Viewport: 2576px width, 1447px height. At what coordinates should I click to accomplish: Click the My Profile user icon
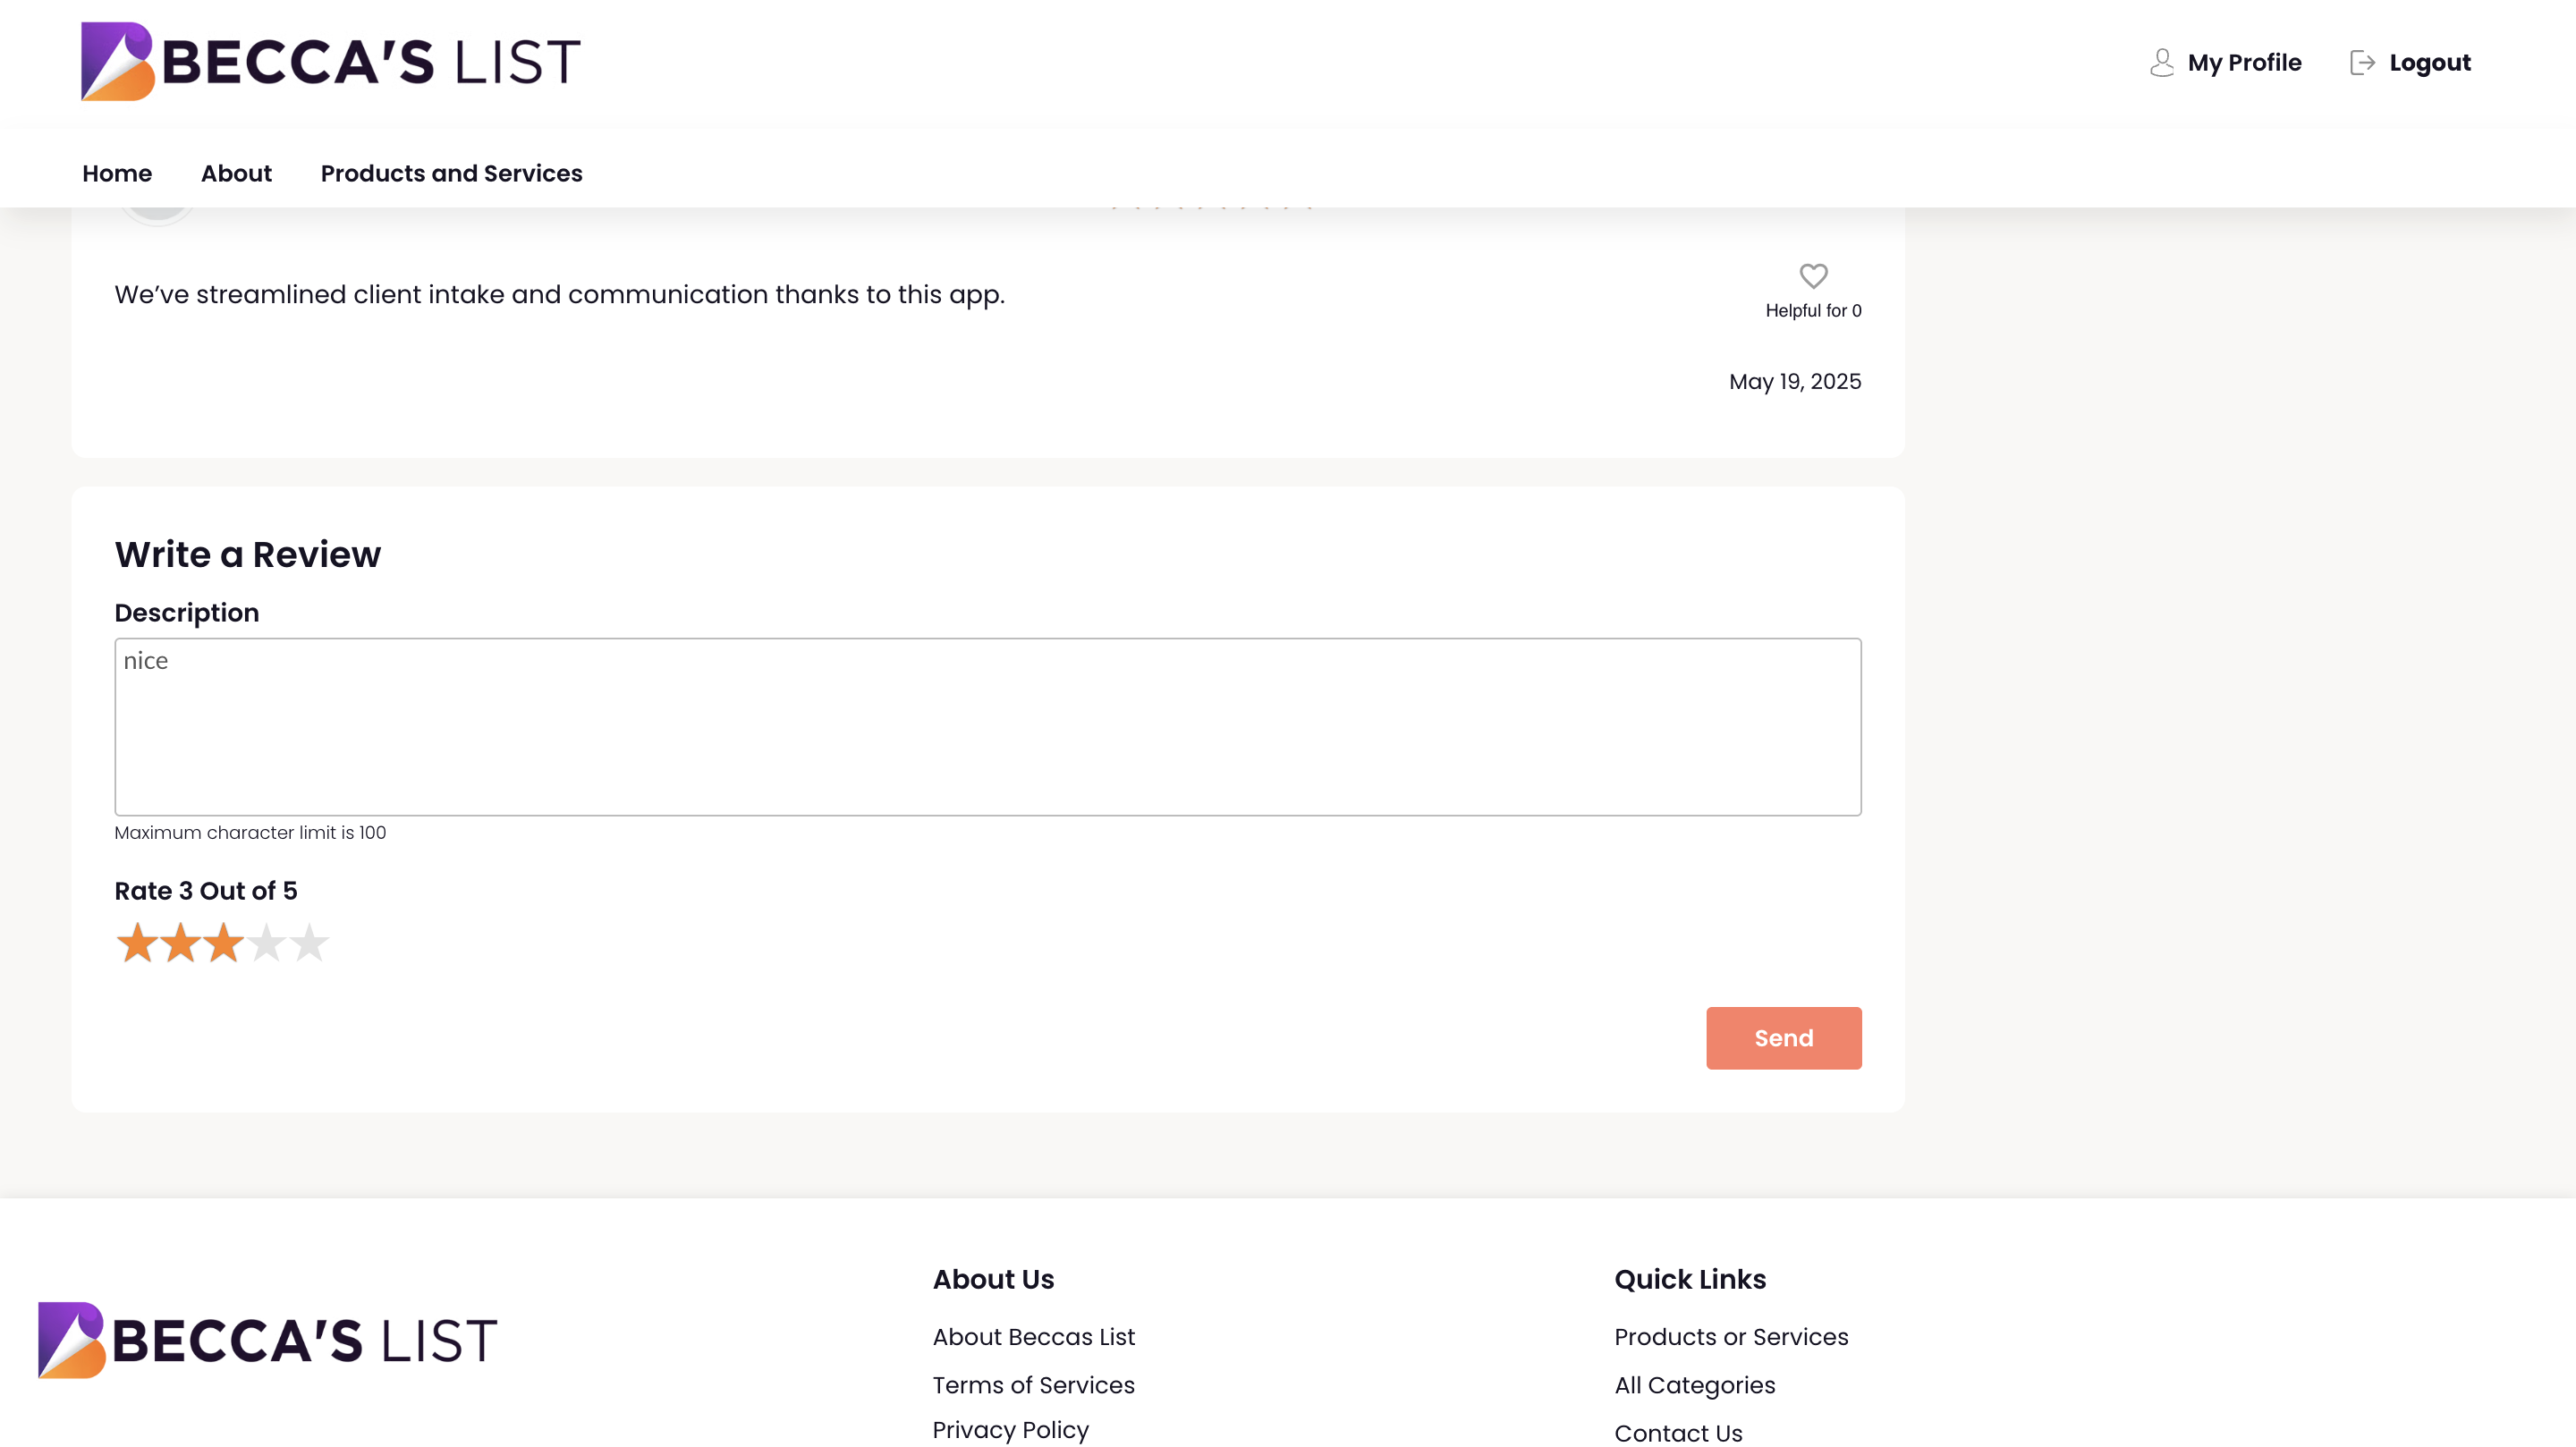tap(2161, 62)
